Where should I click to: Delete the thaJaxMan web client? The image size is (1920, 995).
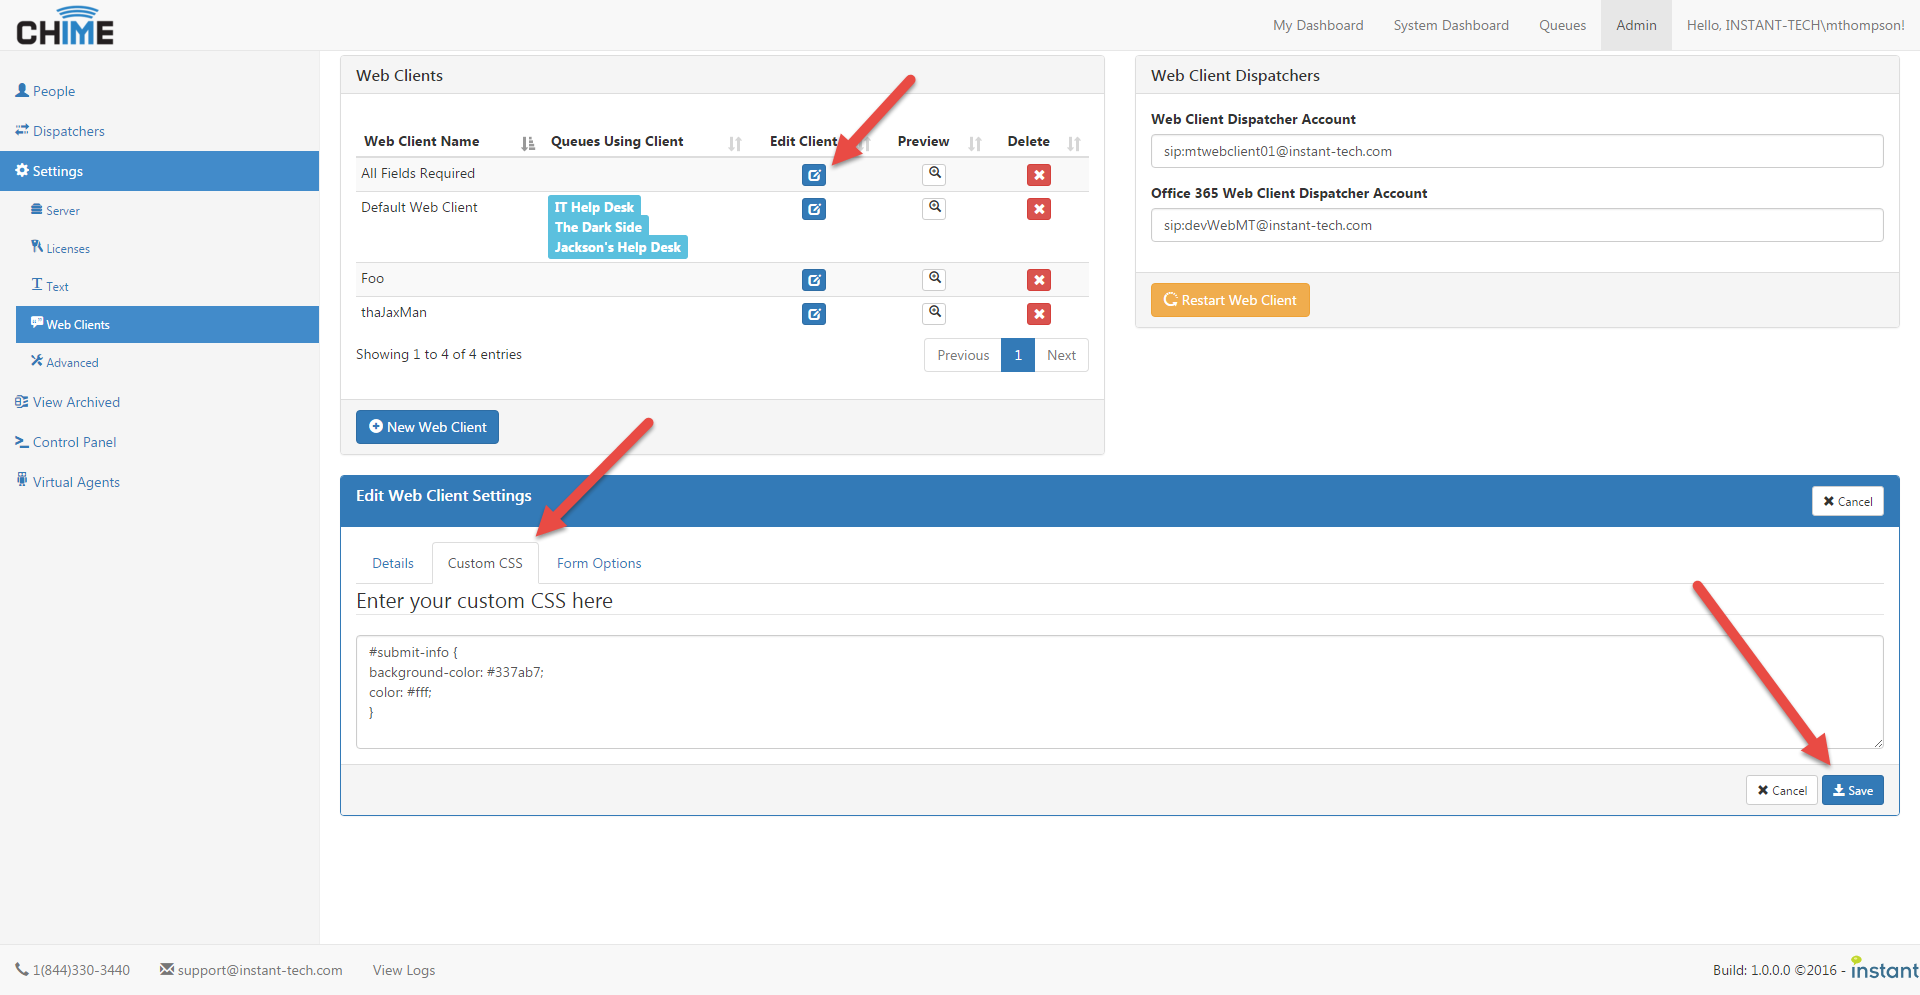[x=1039, y=314]
